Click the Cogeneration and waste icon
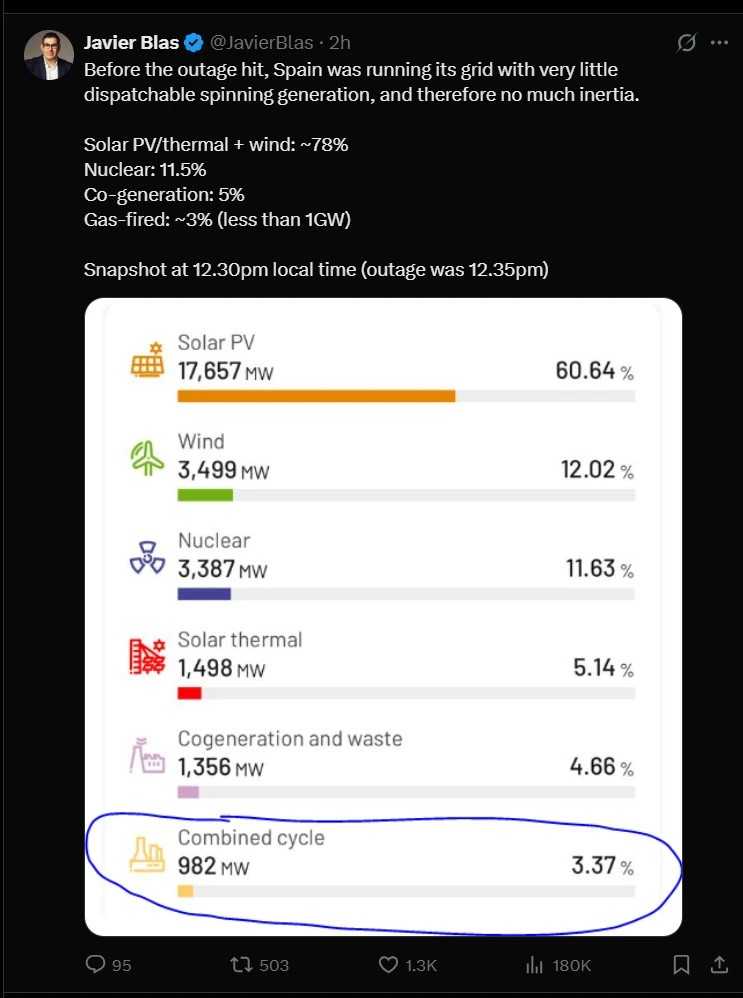 point(147,757)
